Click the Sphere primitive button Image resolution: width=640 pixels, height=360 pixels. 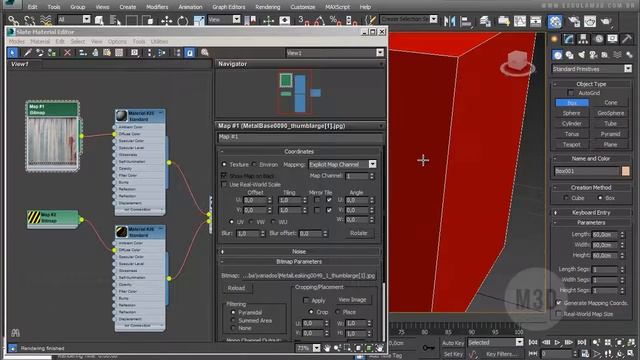coord(571,113)
